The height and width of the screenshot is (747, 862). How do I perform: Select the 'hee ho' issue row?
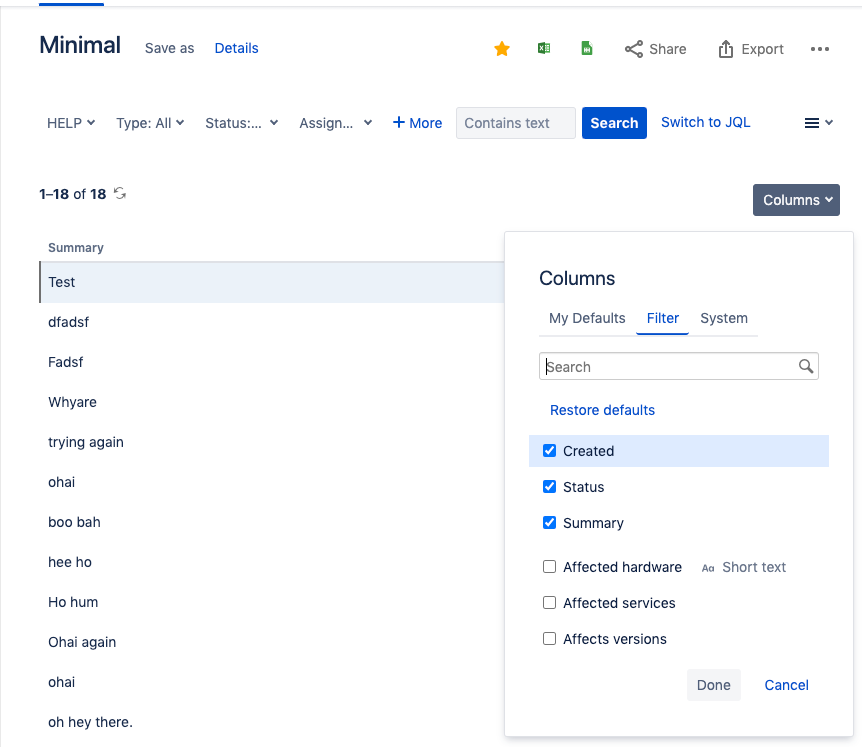coord(272,562)
